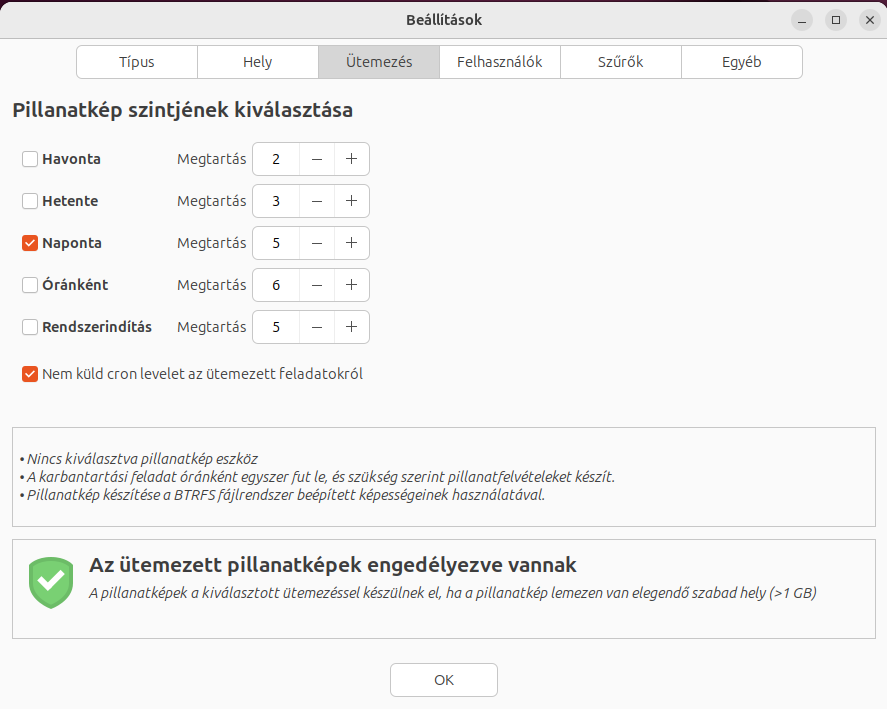Focus the Rendszerindítás retention number field
Viewport: 887px width, 709px height.
pos(276,327)
